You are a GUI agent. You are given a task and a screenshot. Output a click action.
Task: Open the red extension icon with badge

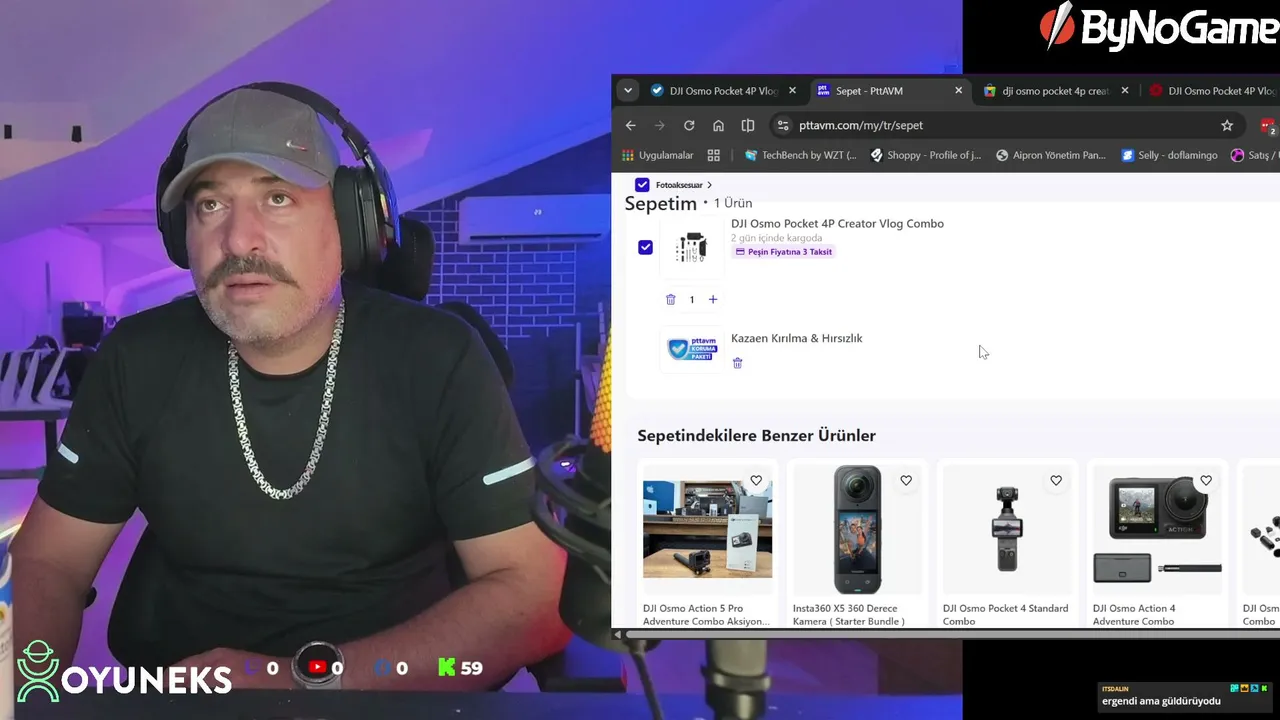pyautogui.click(x=1268, y=126)
